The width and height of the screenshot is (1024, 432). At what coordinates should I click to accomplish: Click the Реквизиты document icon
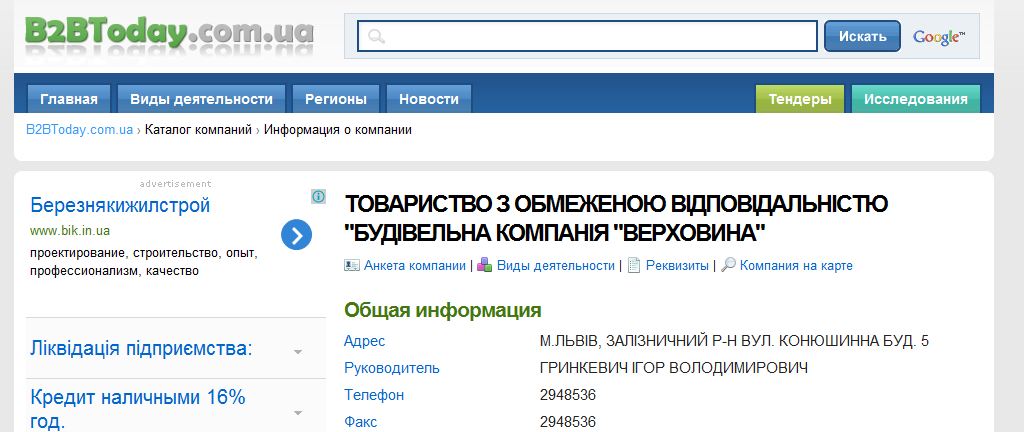634,266
